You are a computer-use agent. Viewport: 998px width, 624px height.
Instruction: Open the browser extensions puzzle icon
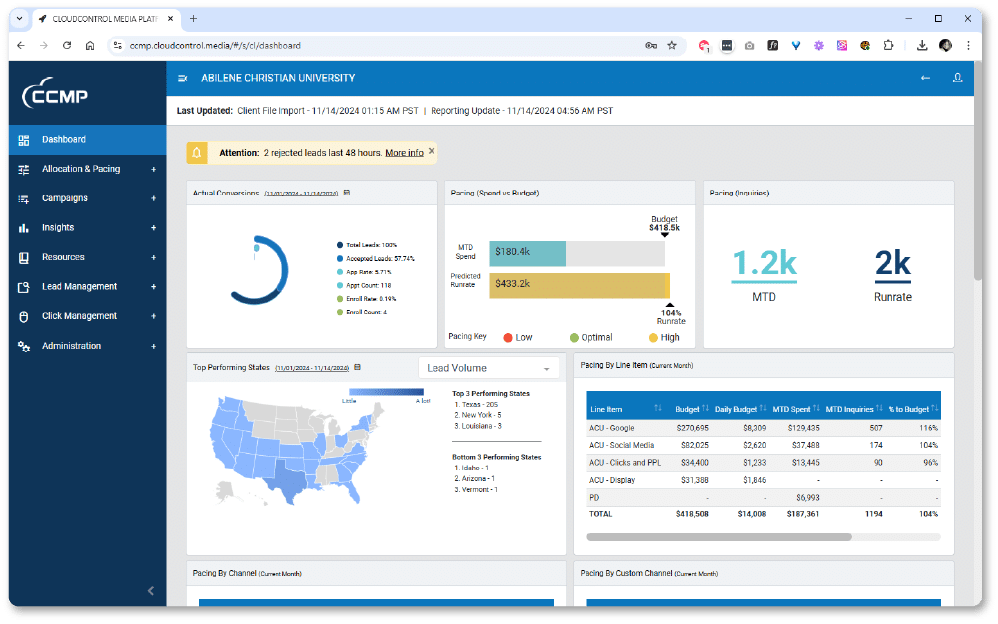tap(888, 46)
